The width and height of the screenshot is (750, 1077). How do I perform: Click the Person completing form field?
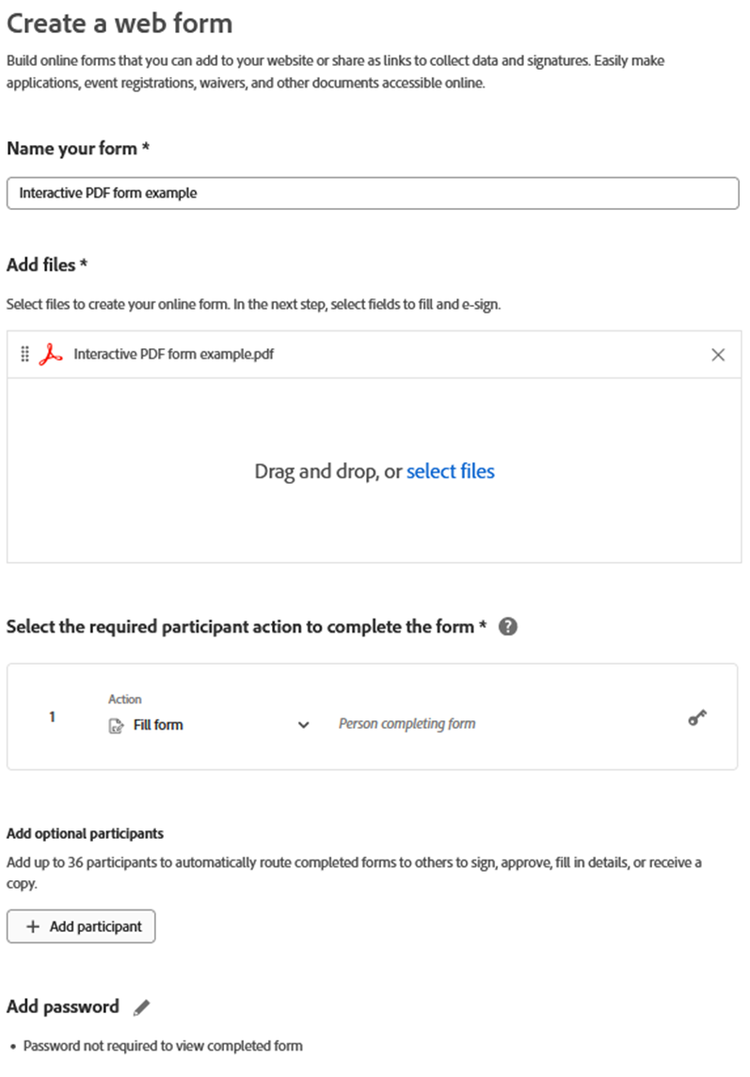click(407, 724)
